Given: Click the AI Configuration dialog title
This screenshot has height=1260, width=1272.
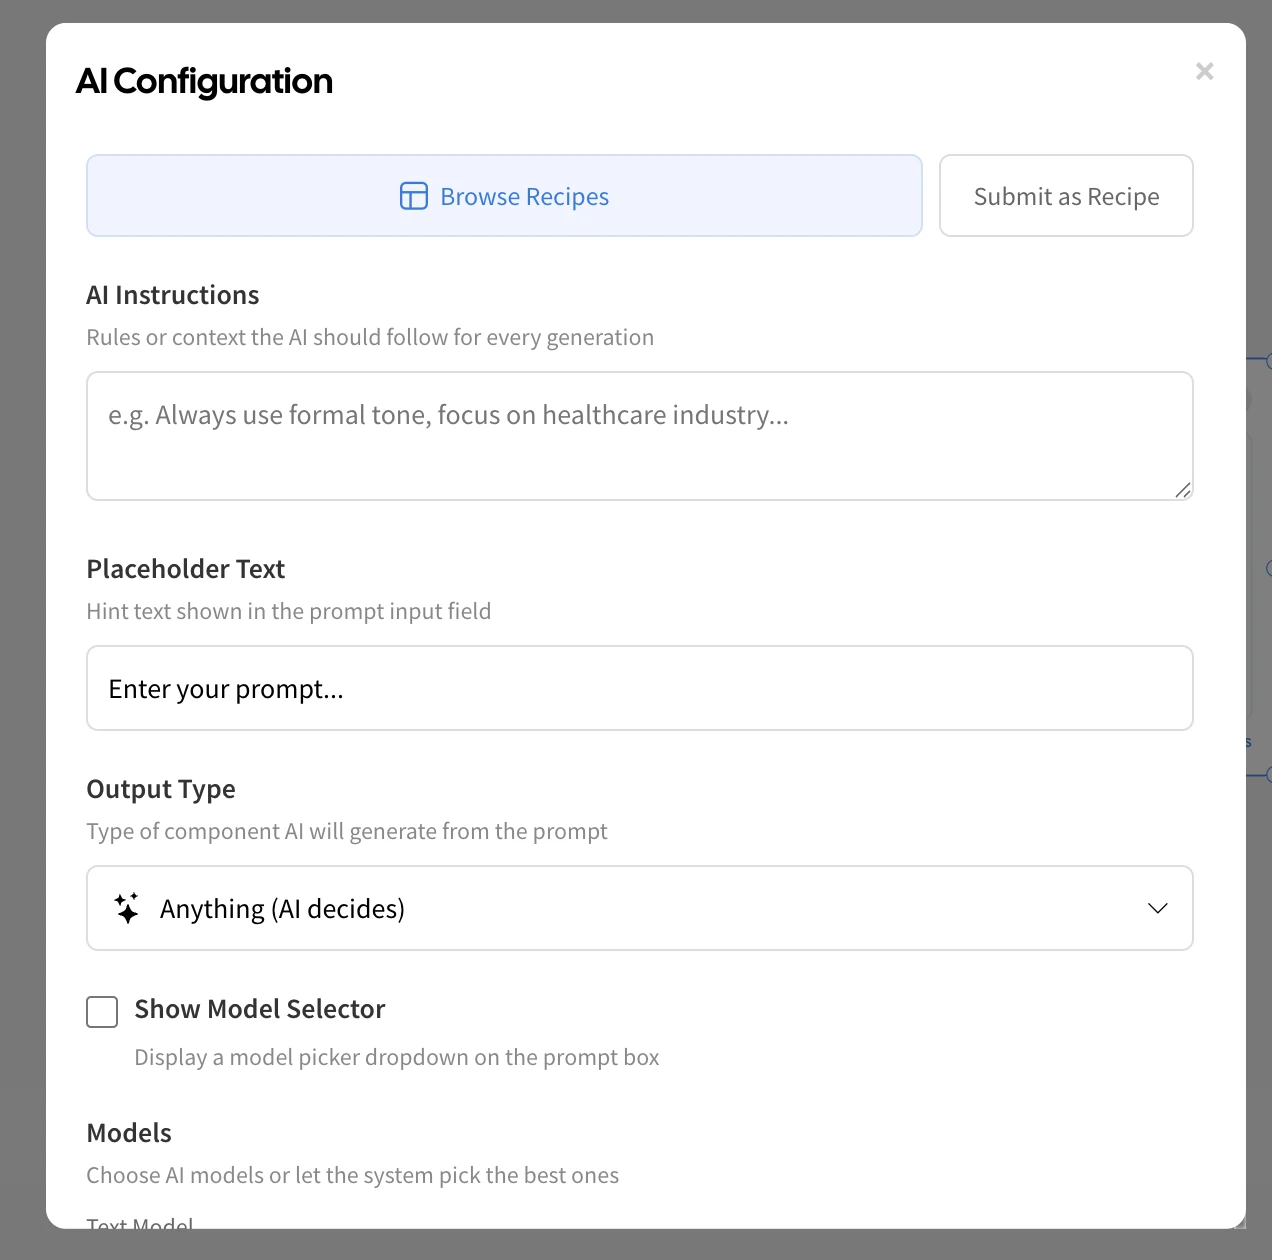Looking at the screenshot, I should pos(205,82).
